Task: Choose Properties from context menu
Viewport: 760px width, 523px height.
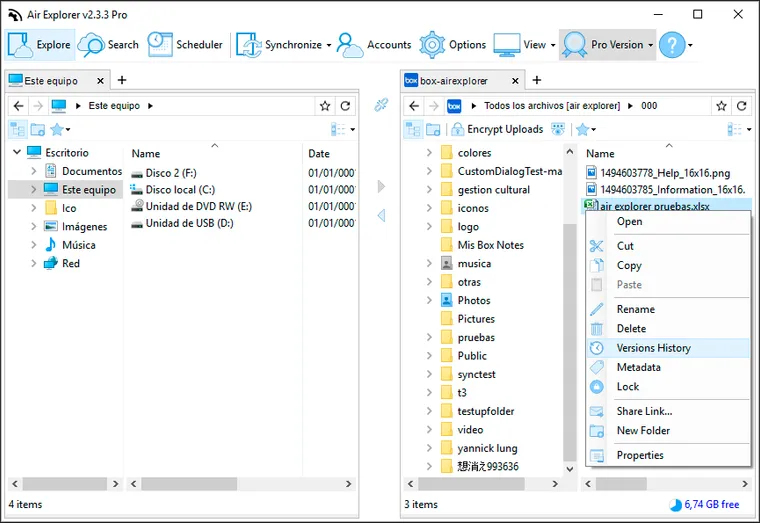Action: point(668,455)
